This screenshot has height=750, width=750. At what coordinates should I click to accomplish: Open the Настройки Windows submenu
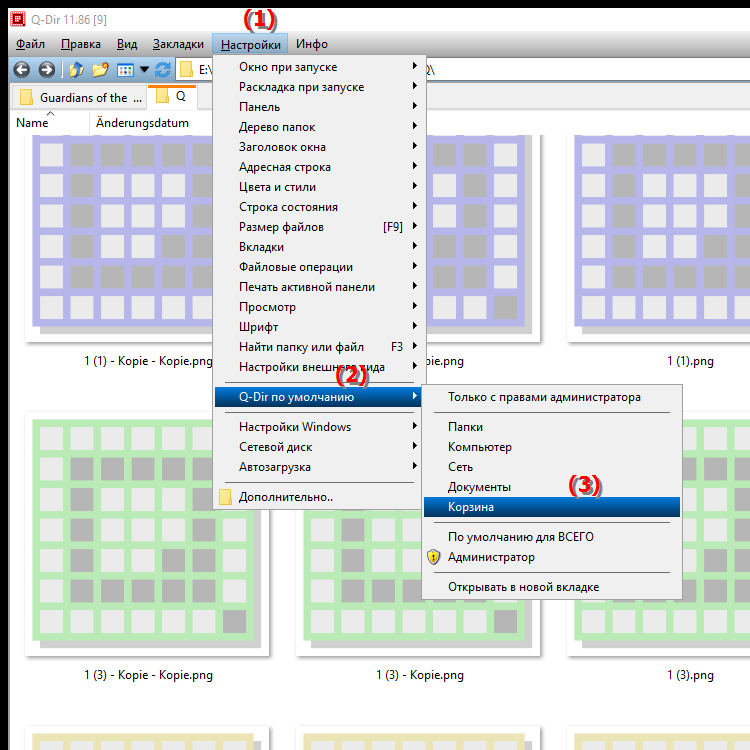tap(318, 427)
